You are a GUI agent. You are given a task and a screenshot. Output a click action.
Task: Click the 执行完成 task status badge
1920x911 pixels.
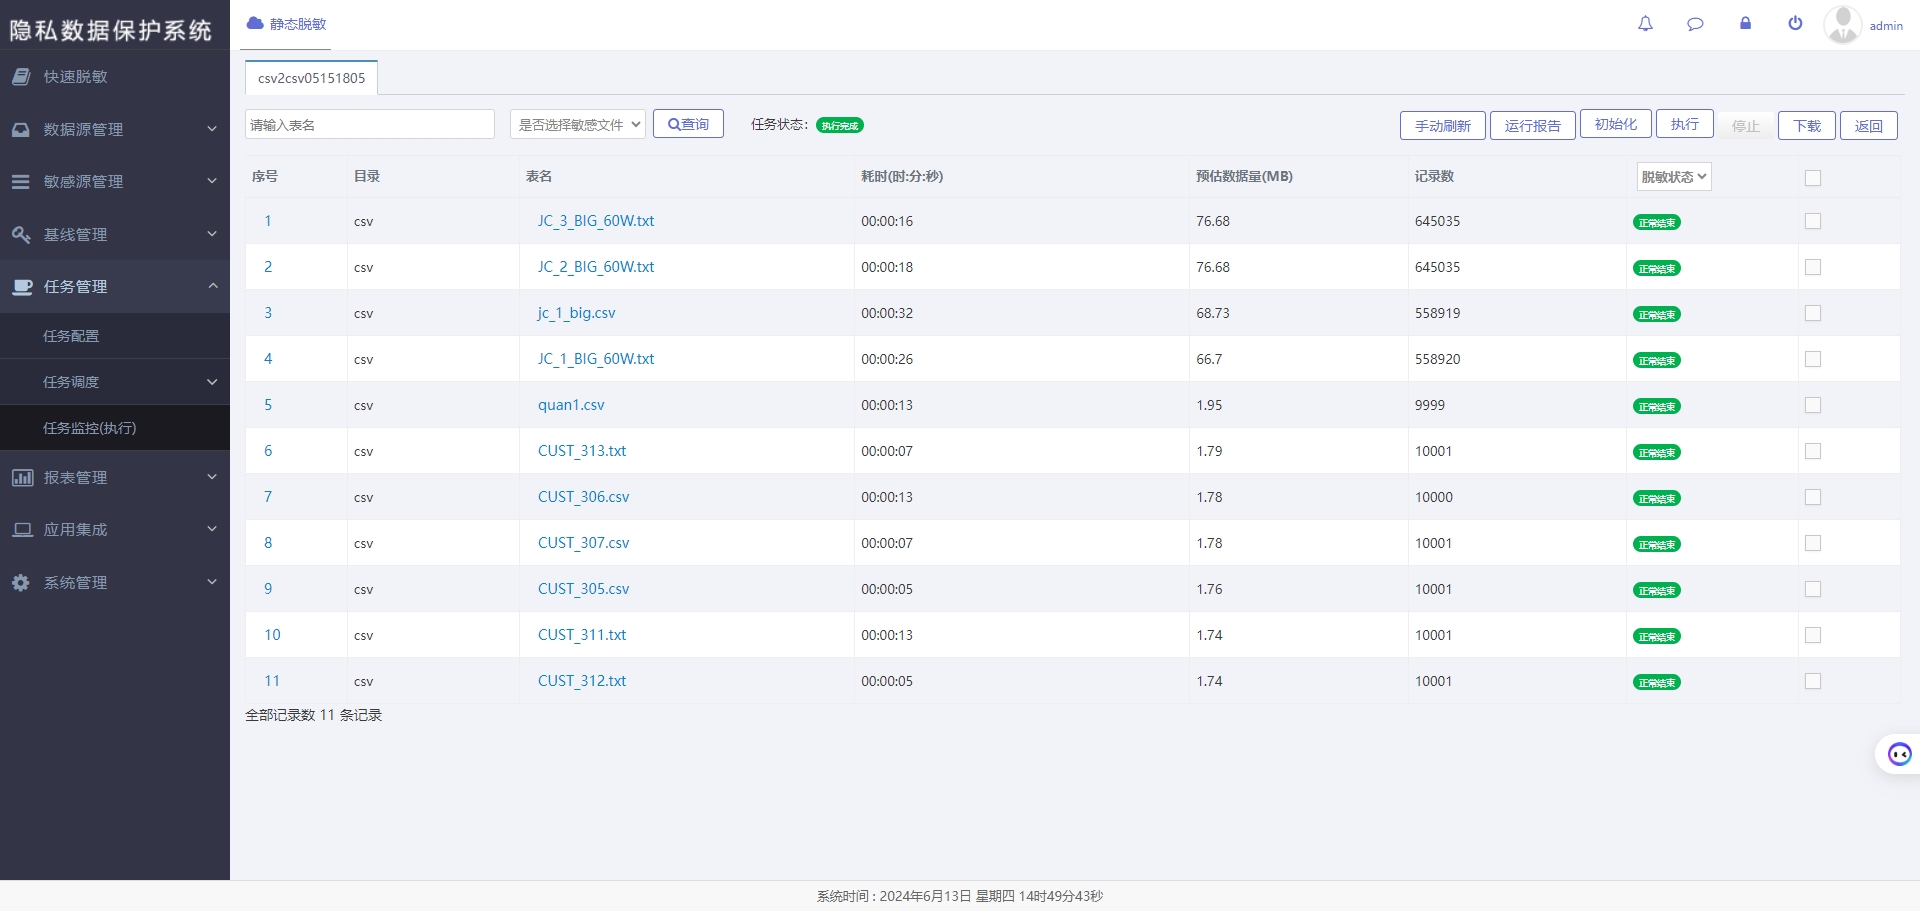840,125
